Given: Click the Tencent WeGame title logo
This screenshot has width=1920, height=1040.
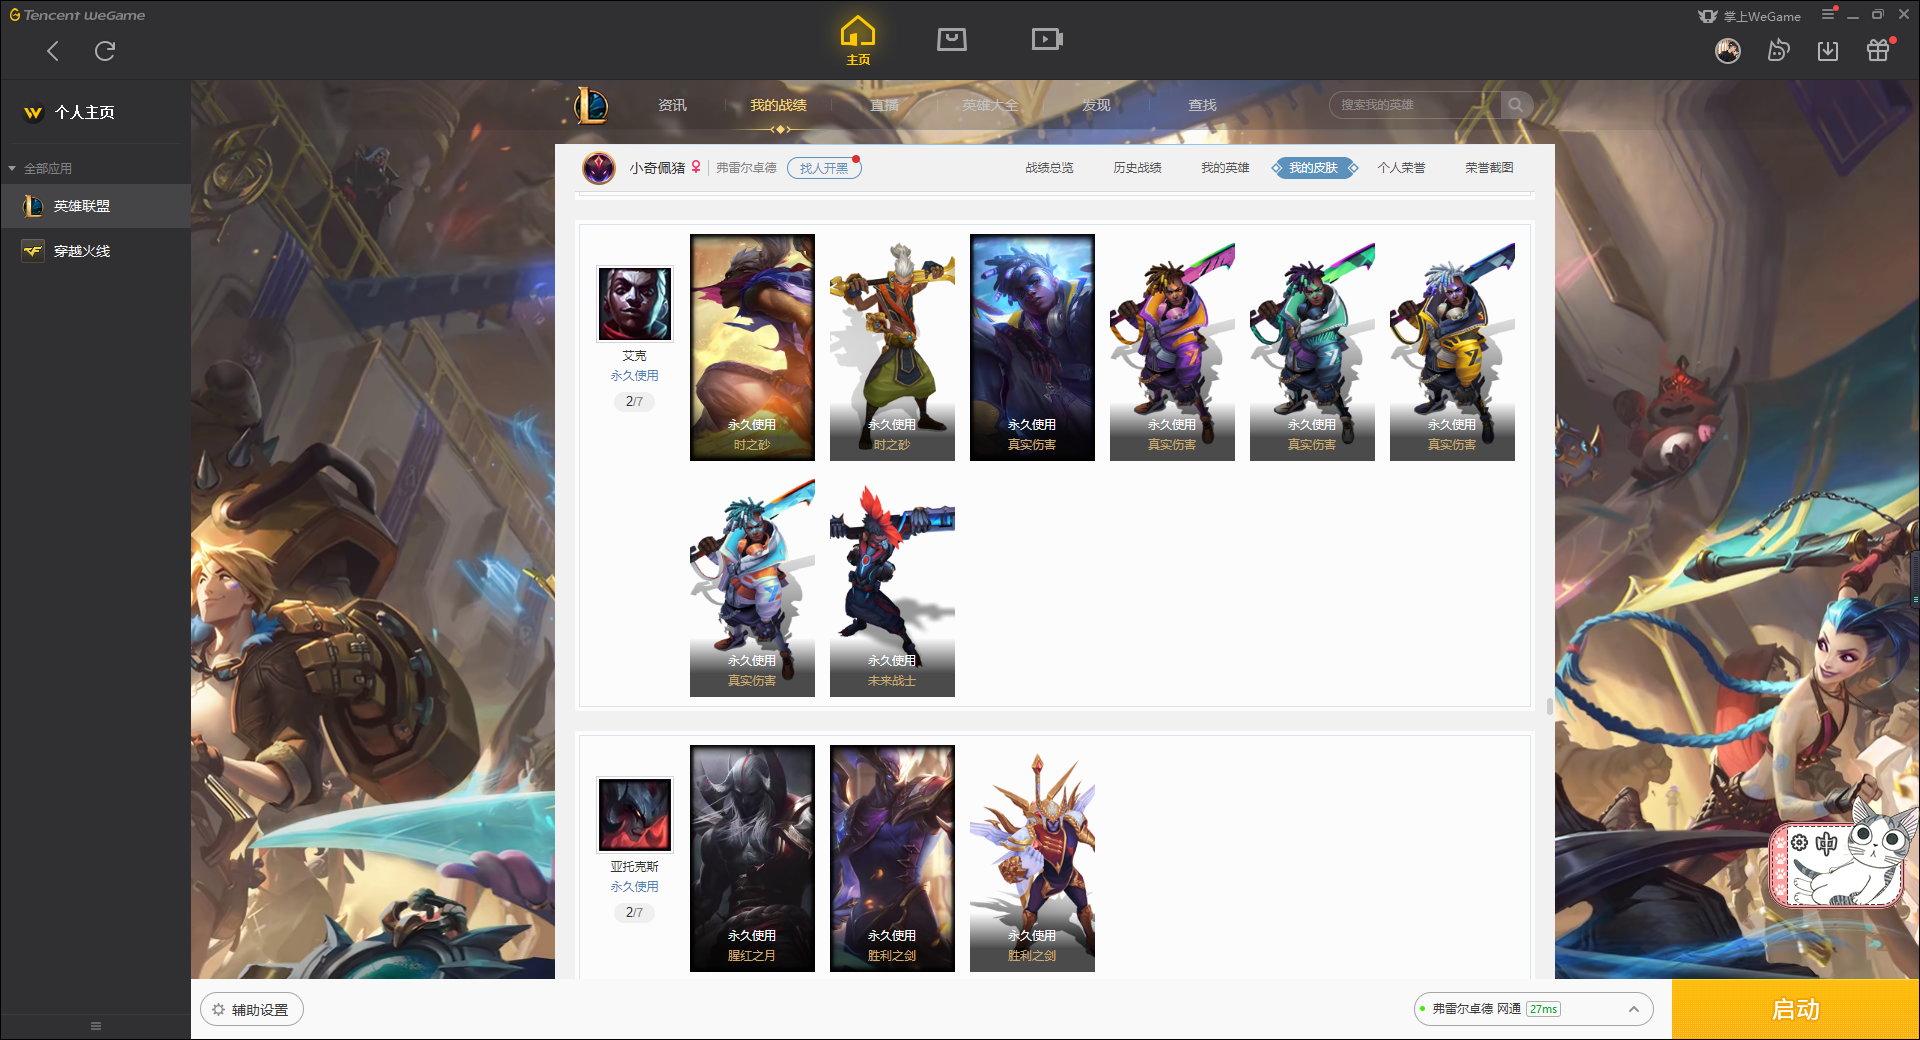Looking at the screenshot, I should (77, 15).
